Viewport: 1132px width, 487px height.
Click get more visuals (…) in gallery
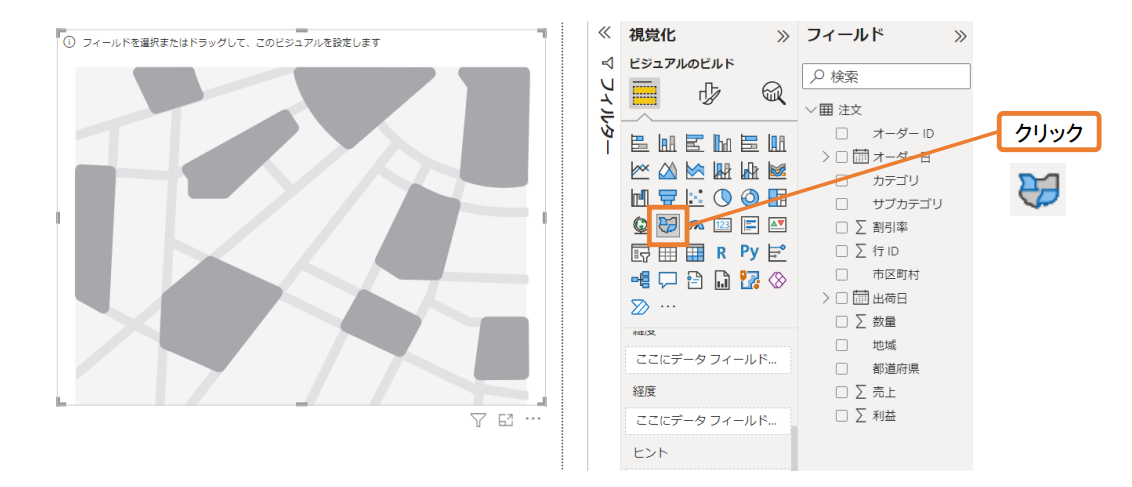pos(668,306)
